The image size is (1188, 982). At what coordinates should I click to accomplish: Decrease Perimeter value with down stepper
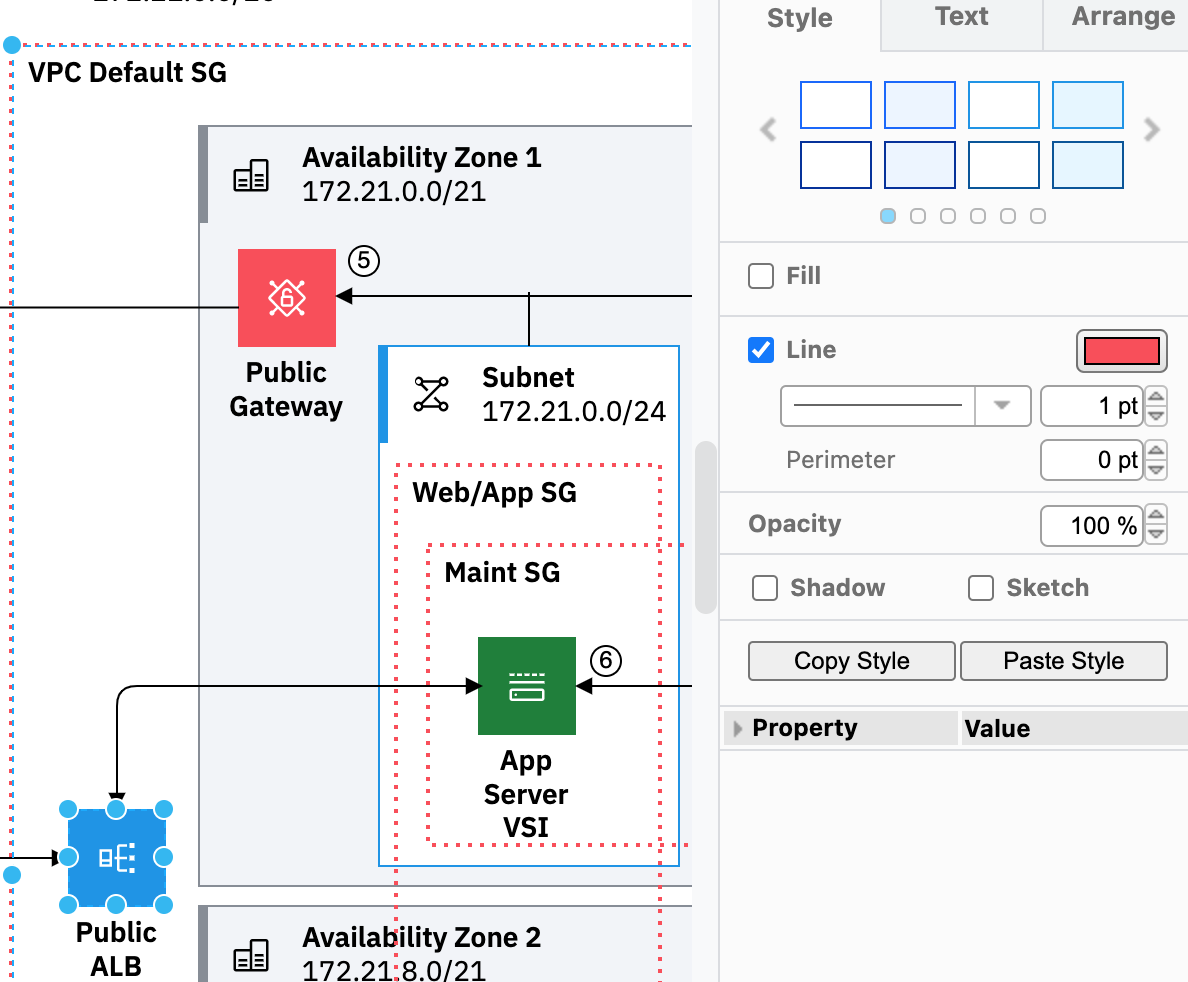[1156, 470]
